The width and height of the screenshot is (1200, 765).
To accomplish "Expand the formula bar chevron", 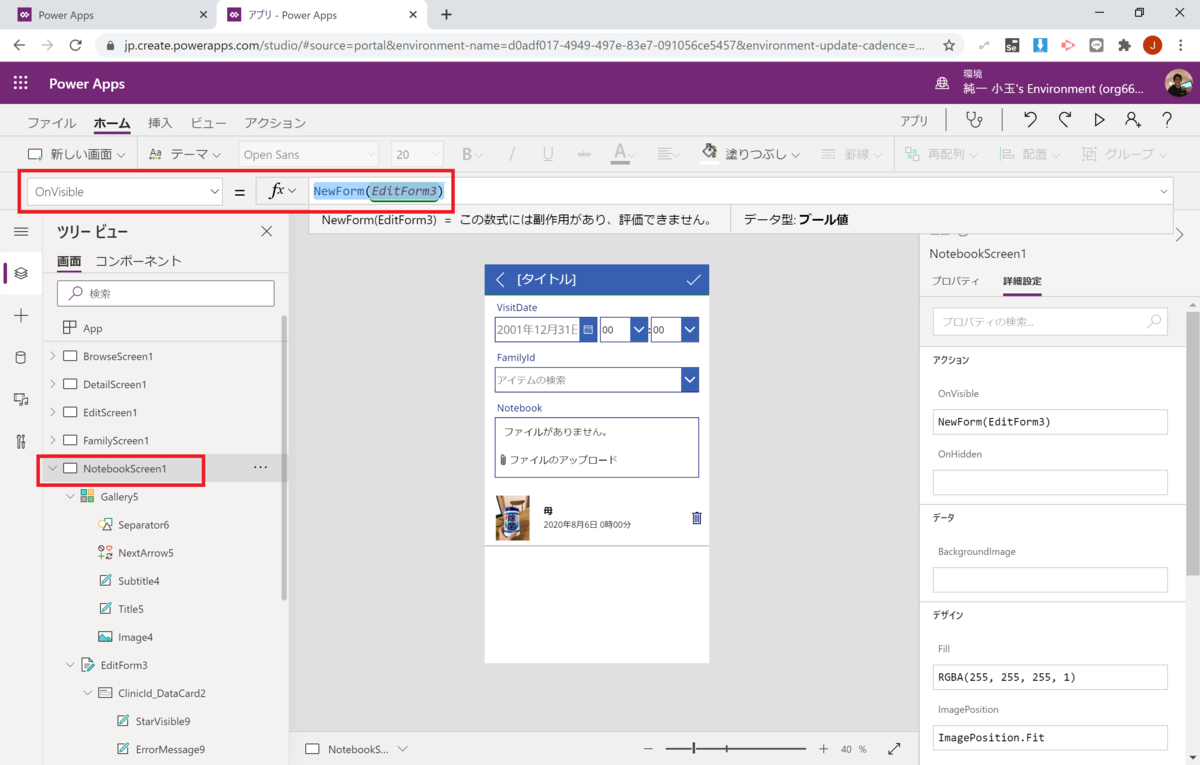I will click(1164, 191).
